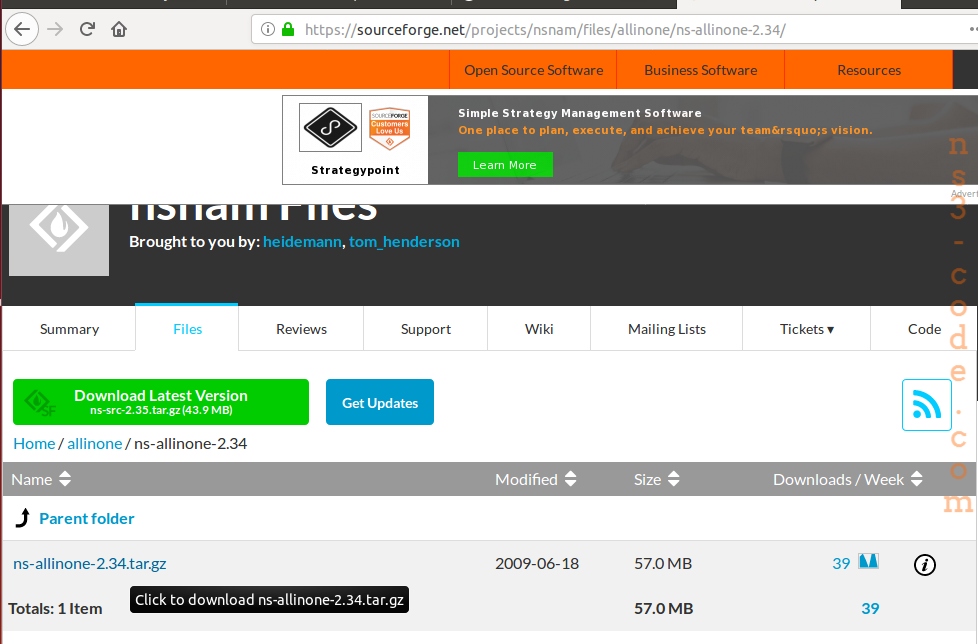Click the weekly downloads count 39 link
The width and height of the screenshot is (978, 644).
(841, 564)
